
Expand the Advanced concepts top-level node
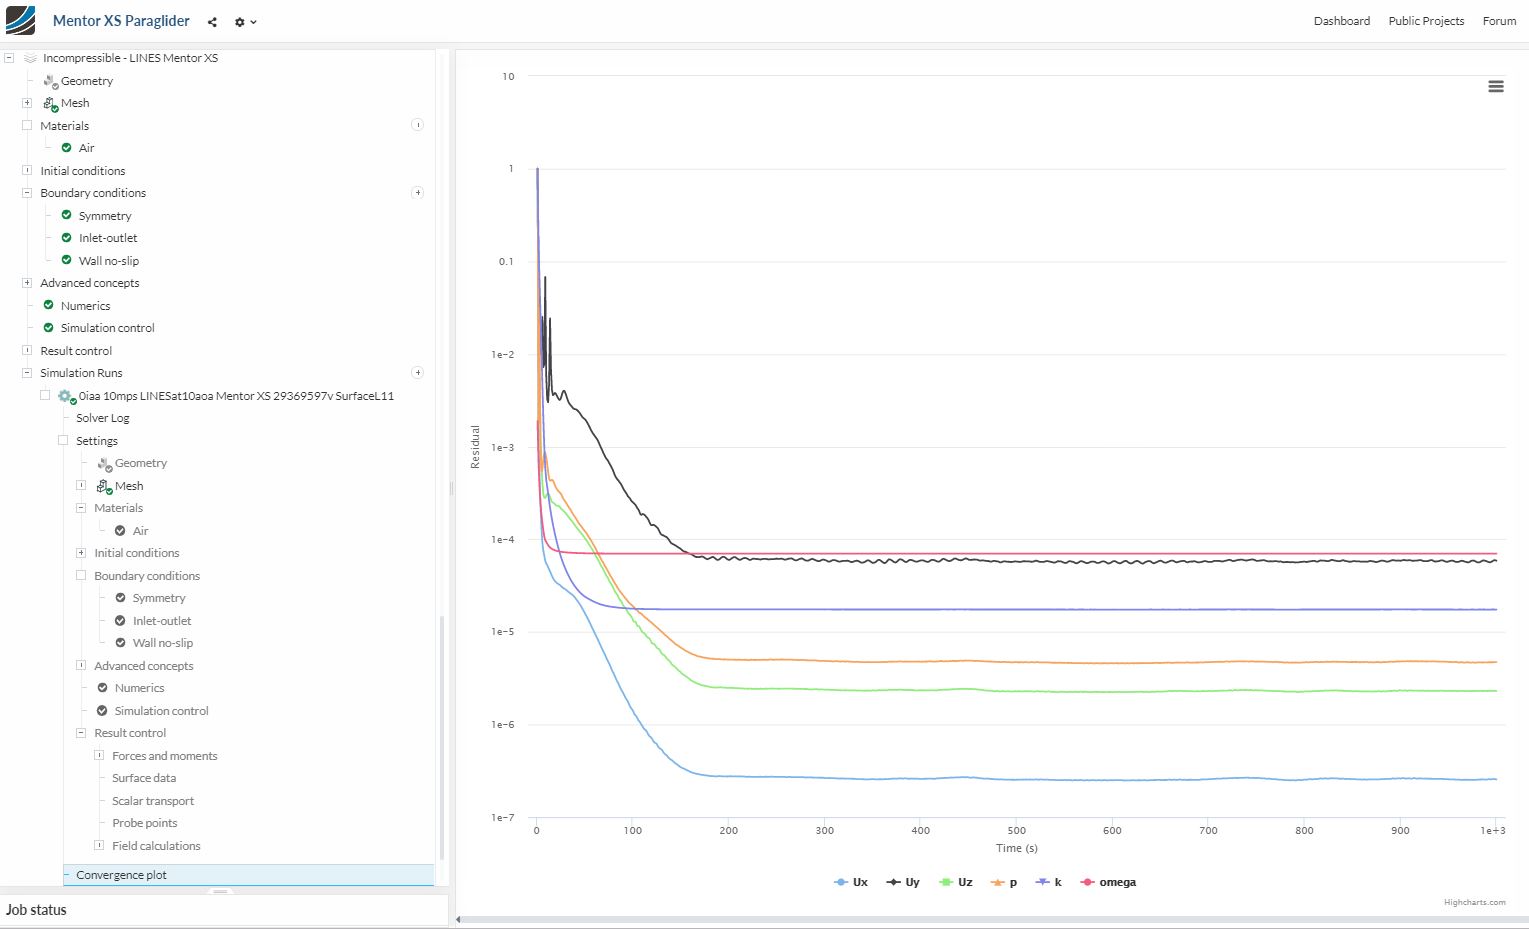tap(27, 283)
